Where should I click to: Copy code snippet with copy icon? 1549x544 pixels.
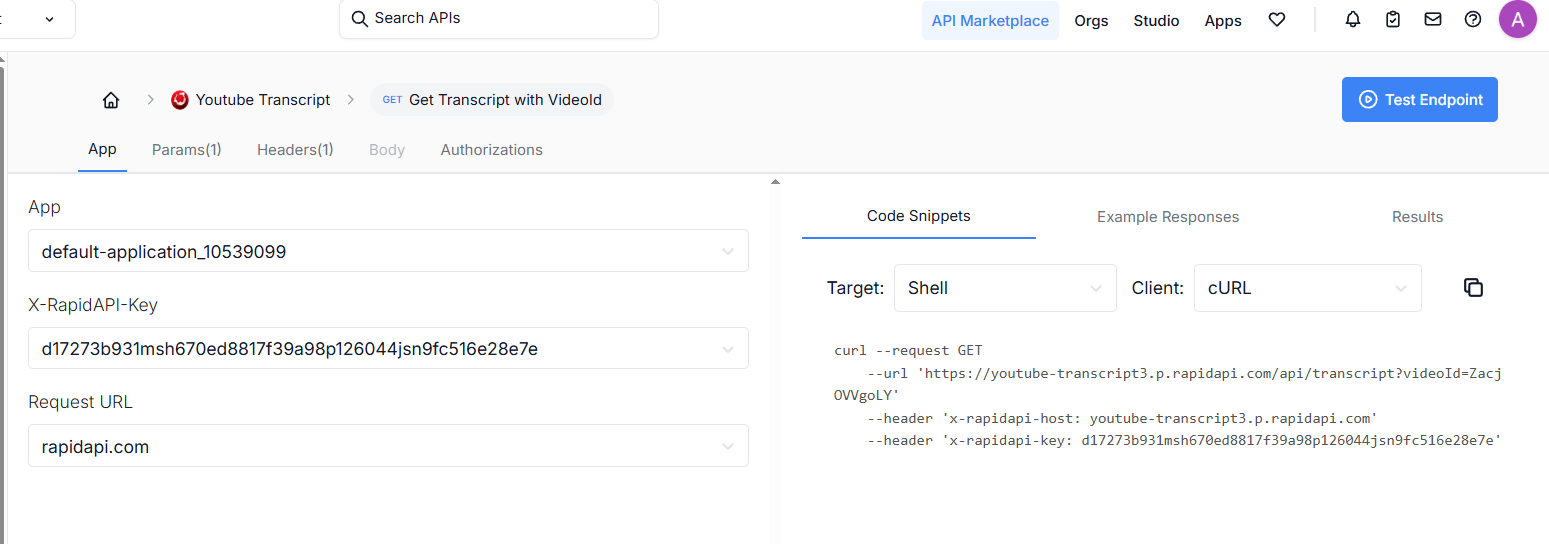pyautogui.click(x=1473, y=288)
